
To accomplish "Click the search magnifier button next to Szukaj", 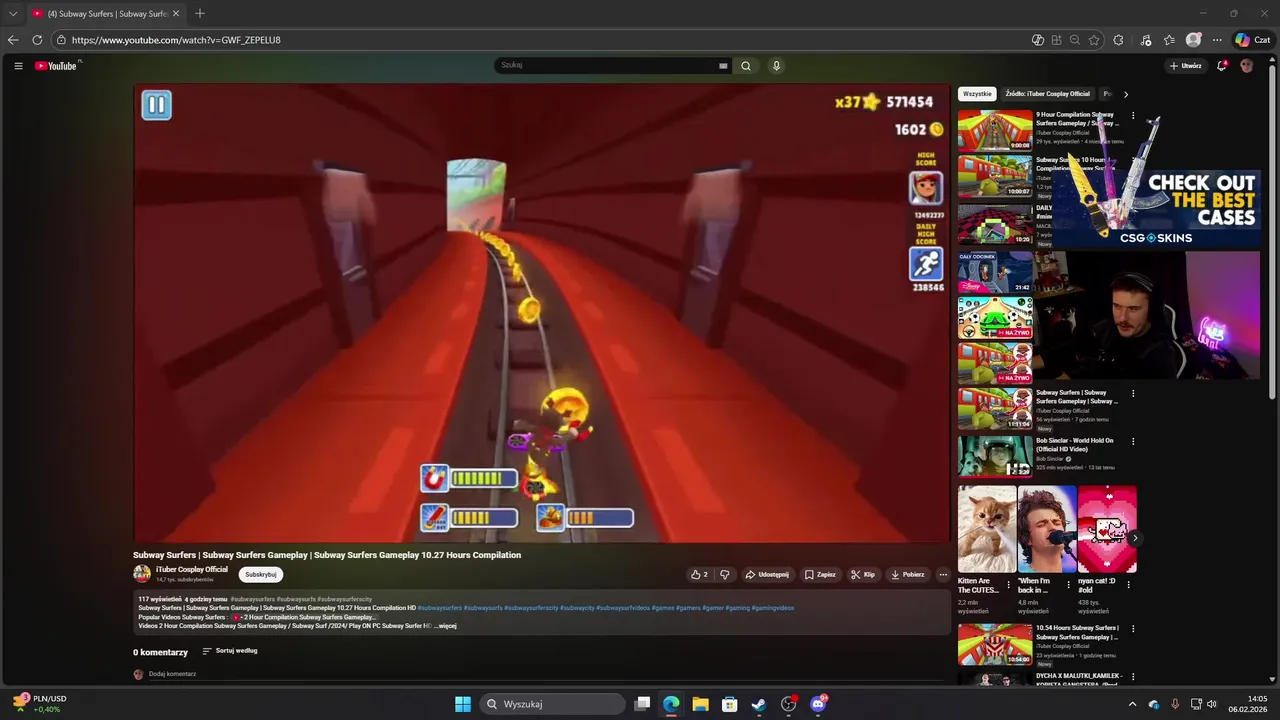I will 745,66.
